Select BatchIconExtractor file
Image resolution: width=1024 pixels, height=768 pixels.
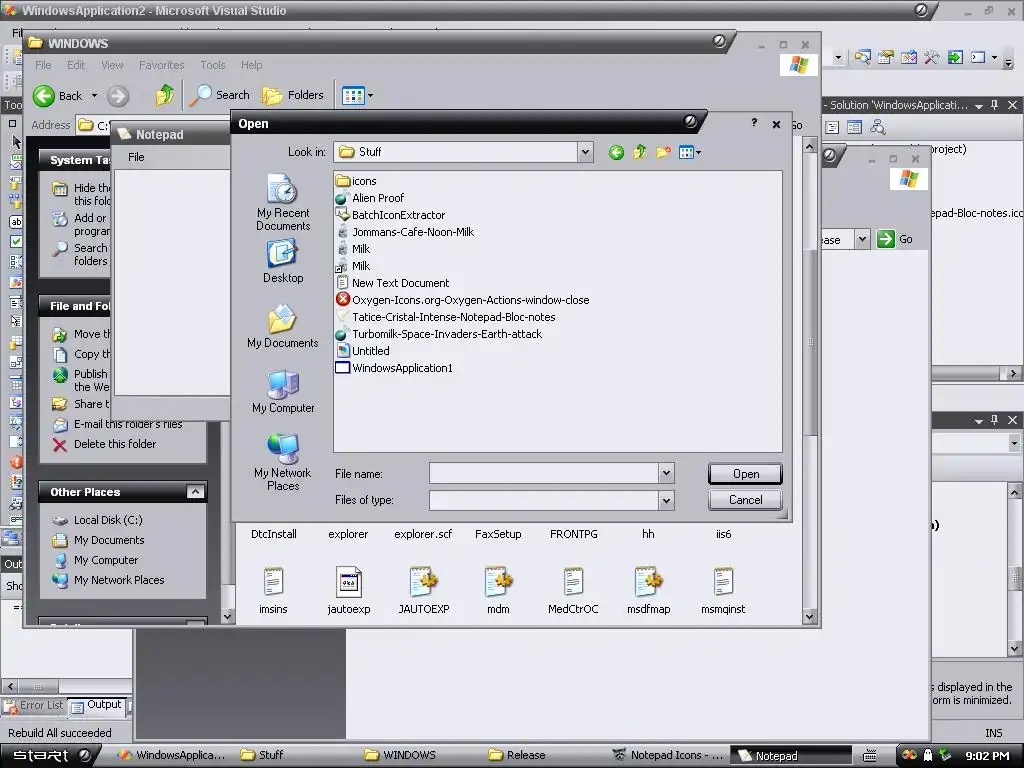pyautogui.click(x=391, y=215)
